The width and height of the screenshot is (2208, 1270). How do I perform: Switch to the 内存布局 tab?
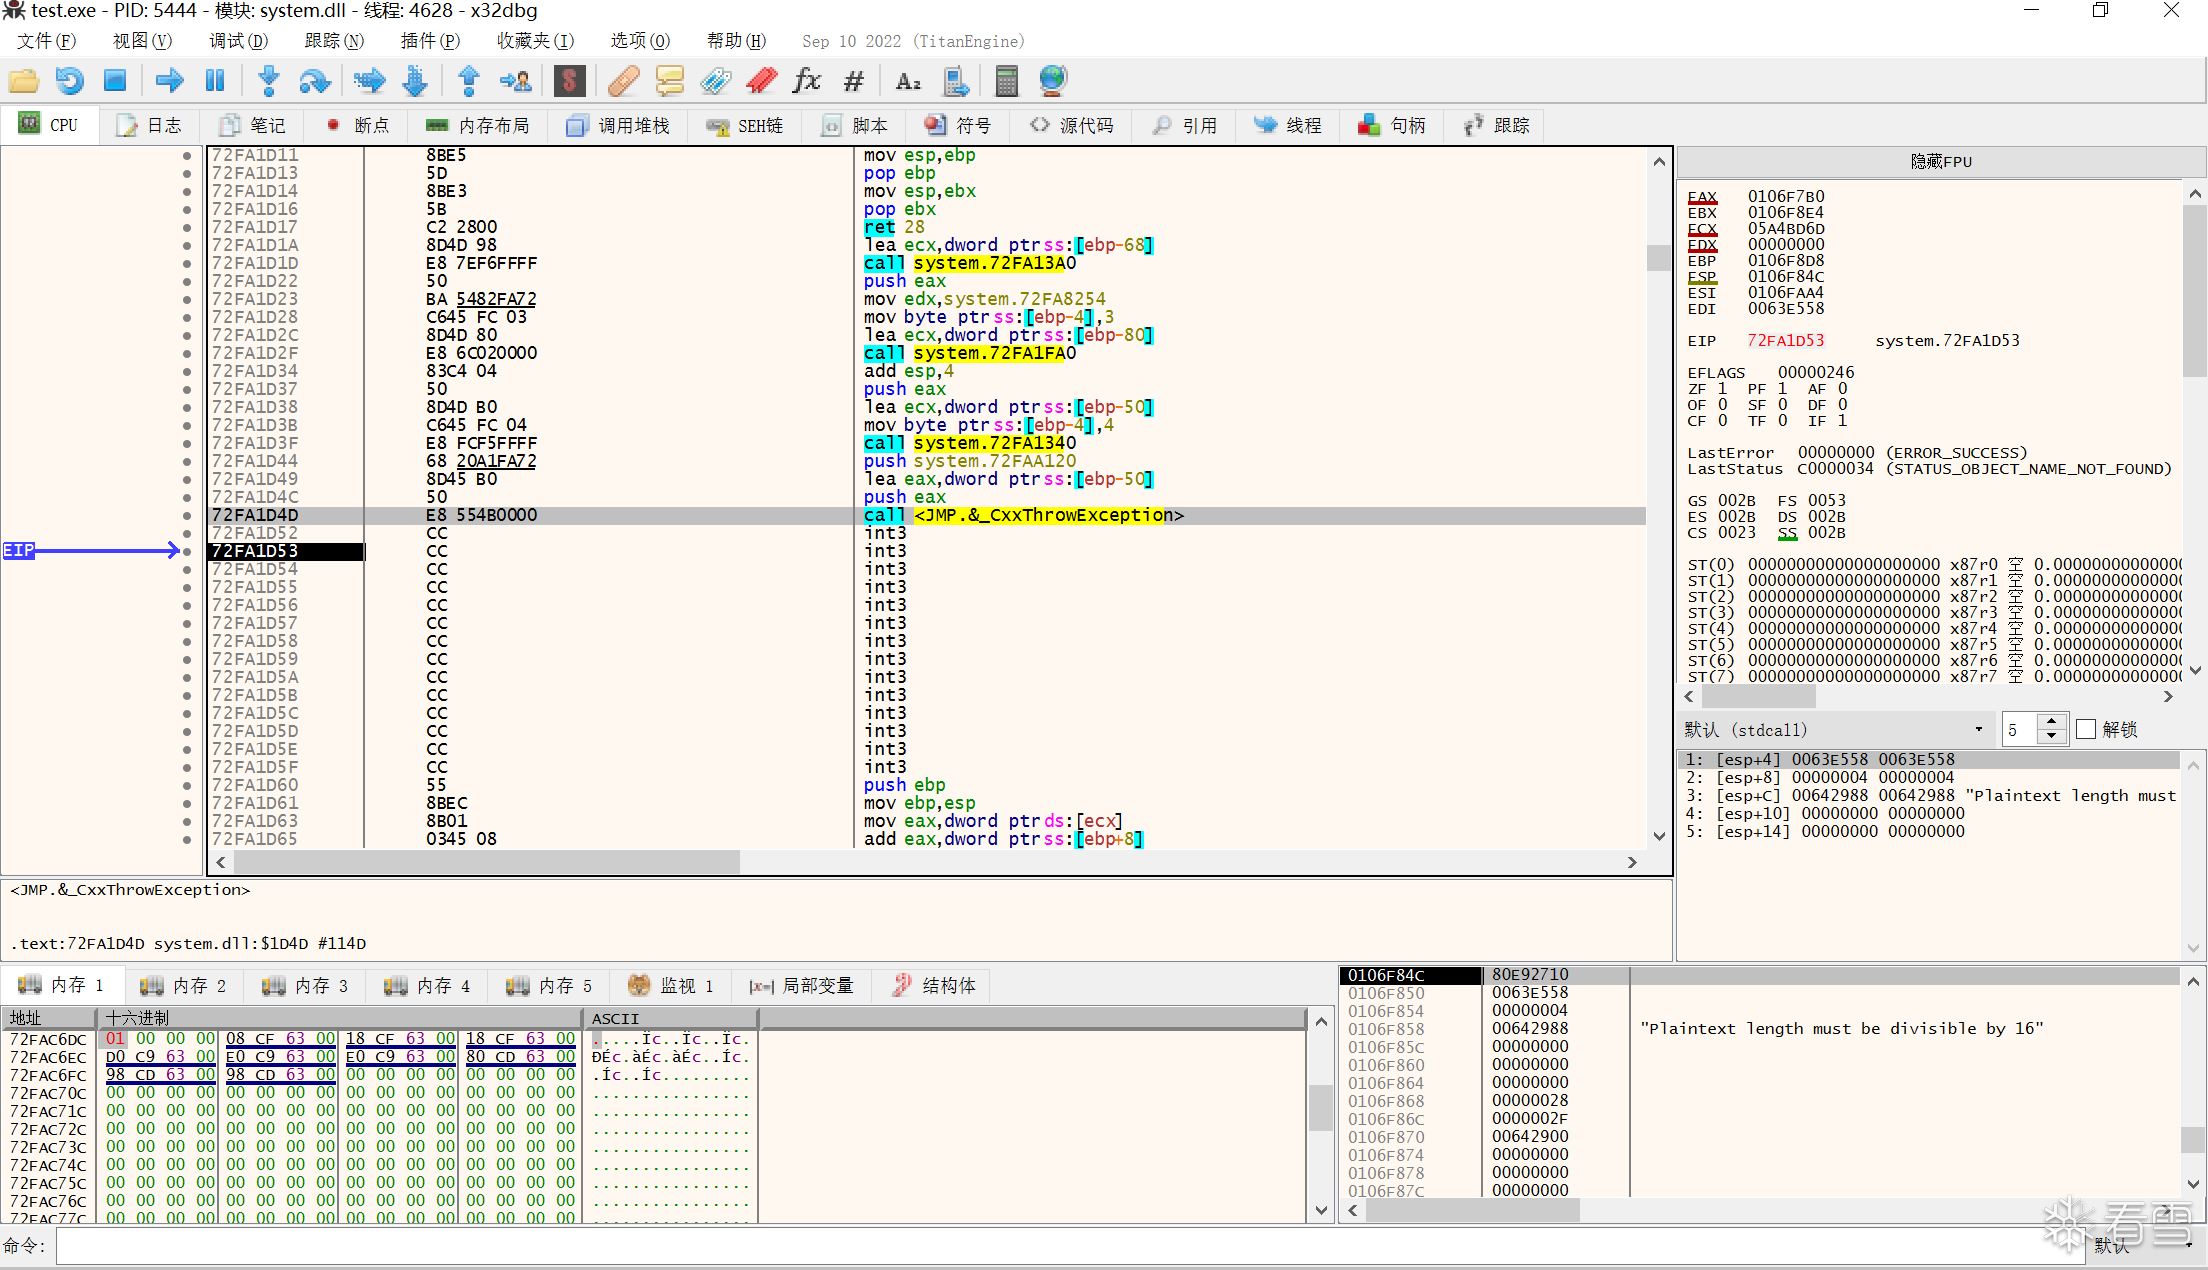pyautogui.click(x=478, y=126)
